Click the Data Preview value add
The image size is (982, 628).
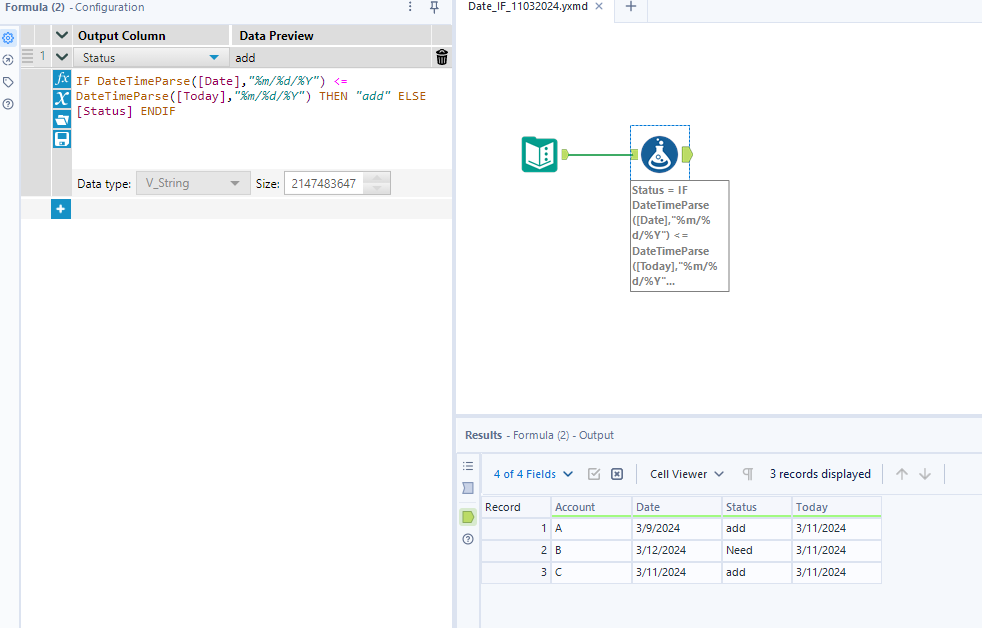(246, 58)
